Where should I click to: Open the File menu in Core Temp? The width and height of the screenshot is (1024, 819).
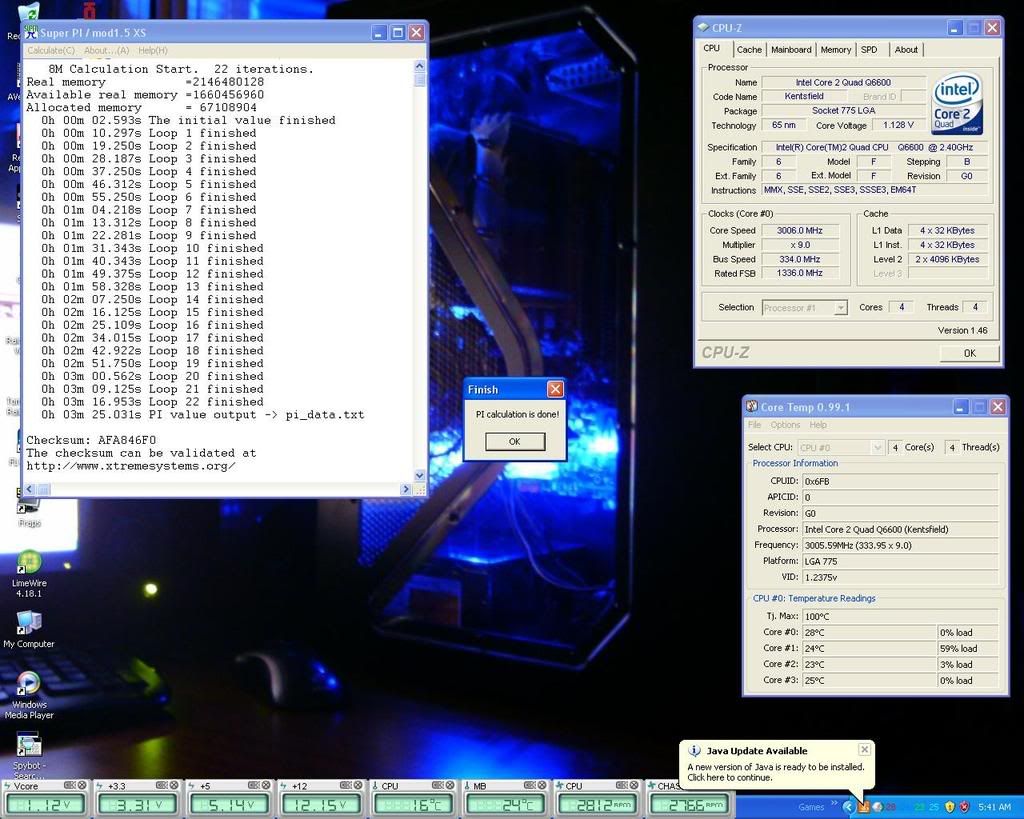[754, 425]
